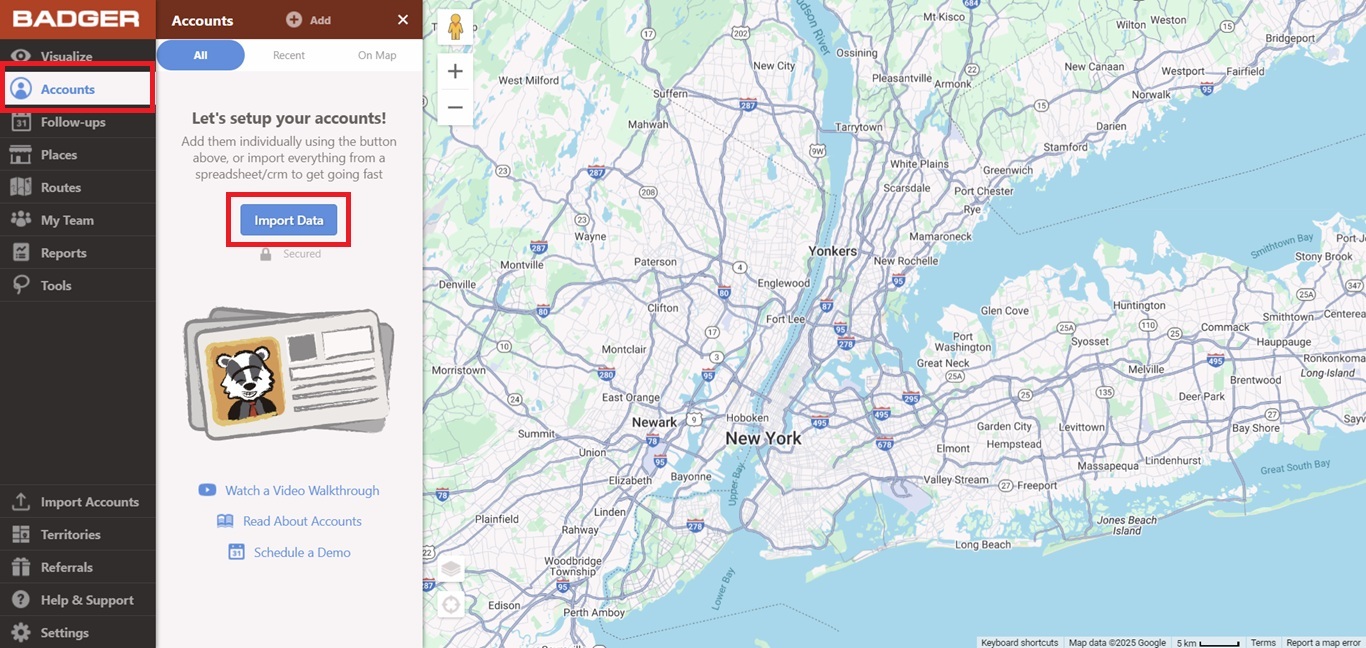
Task: Click Report a map error
Action: pos(1323,643)
